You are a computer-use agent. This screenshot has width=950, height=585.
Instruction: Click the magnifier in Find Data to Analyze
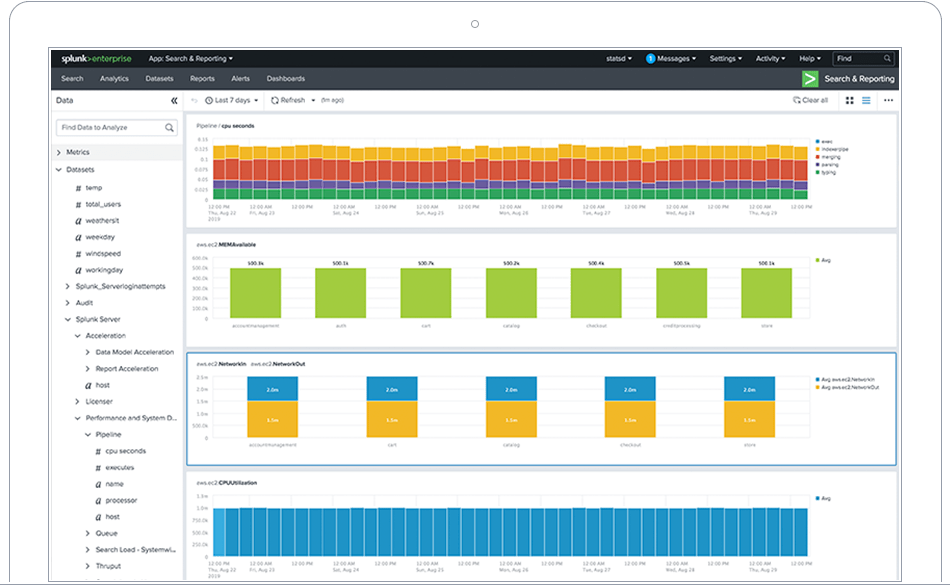point(170,127)
